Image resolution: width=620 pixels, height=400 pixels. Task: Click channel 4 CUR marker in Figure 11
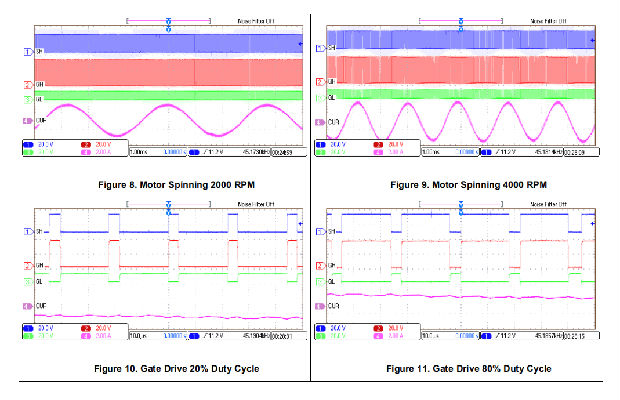pos(320,303)
